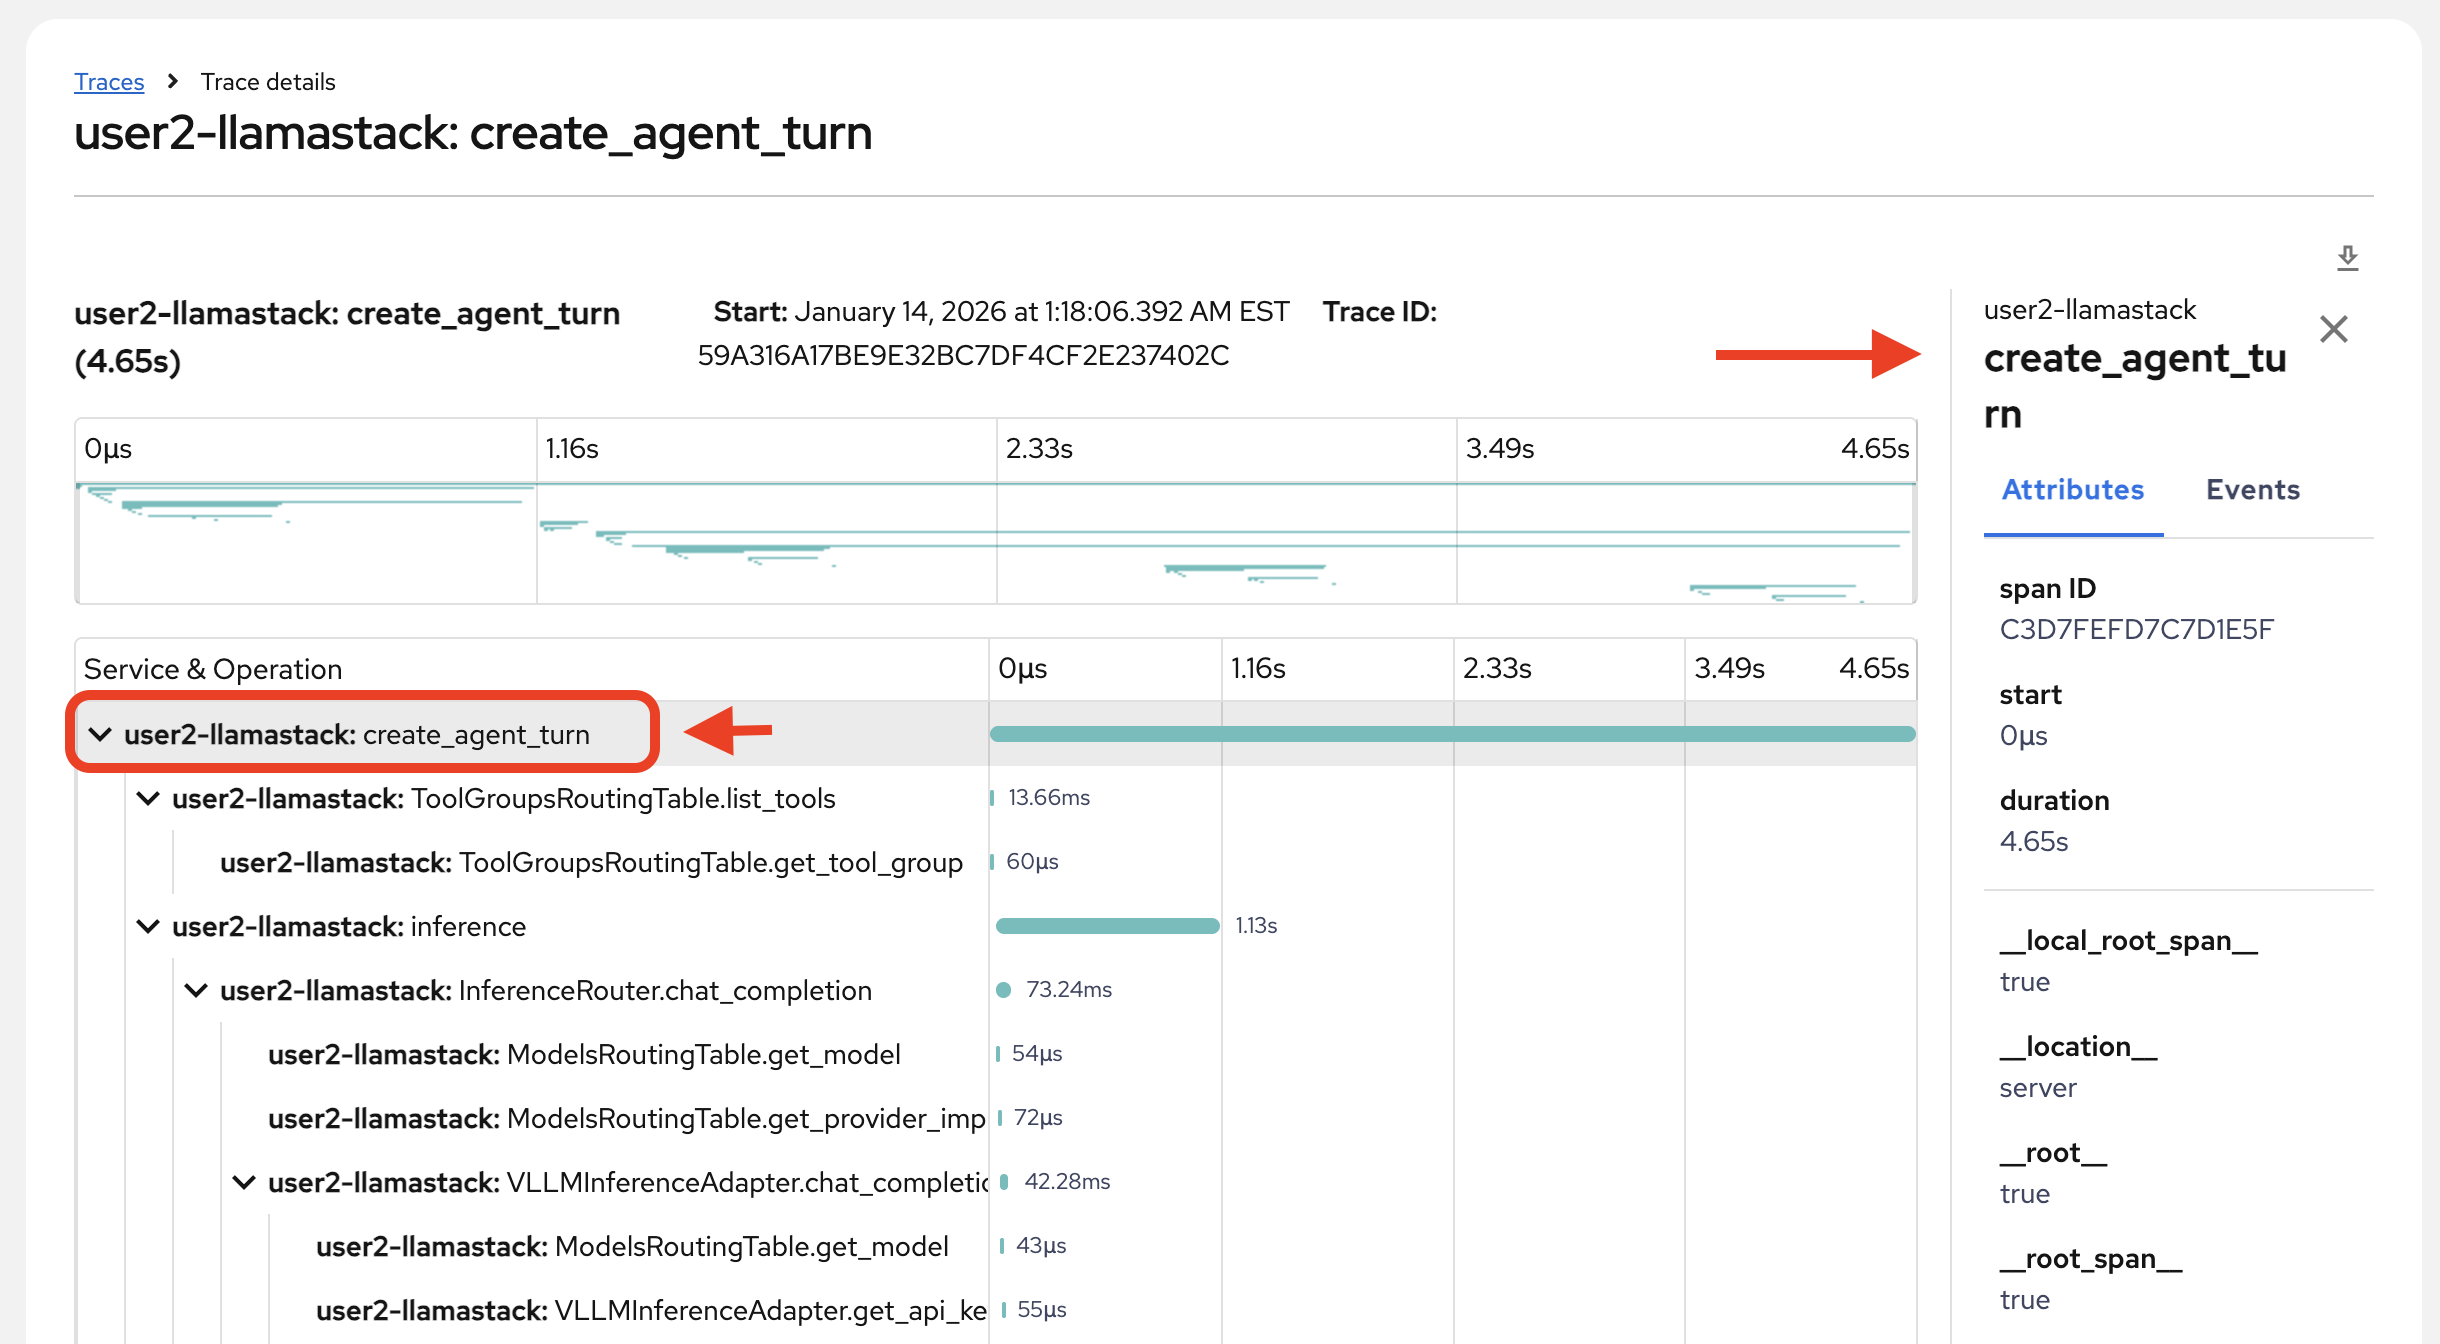The width and height of the screenshot is (2440, 1344).
Task: Select the ModelsRoutingTable.get_model span row
Action: [x=584, y=1054]
